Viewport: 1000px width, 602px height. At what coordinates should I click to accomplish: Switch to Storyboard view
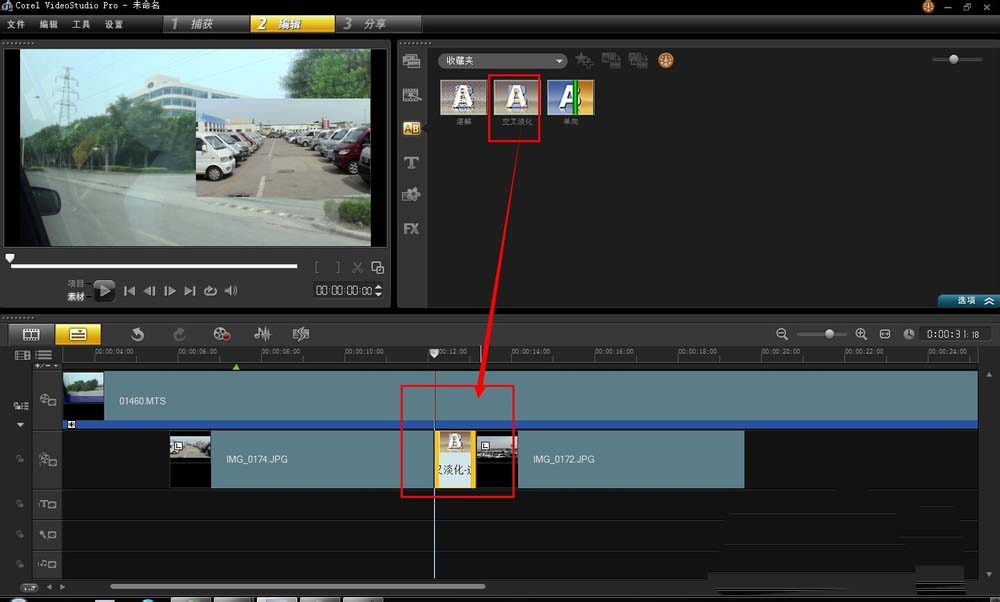(31, 334)
